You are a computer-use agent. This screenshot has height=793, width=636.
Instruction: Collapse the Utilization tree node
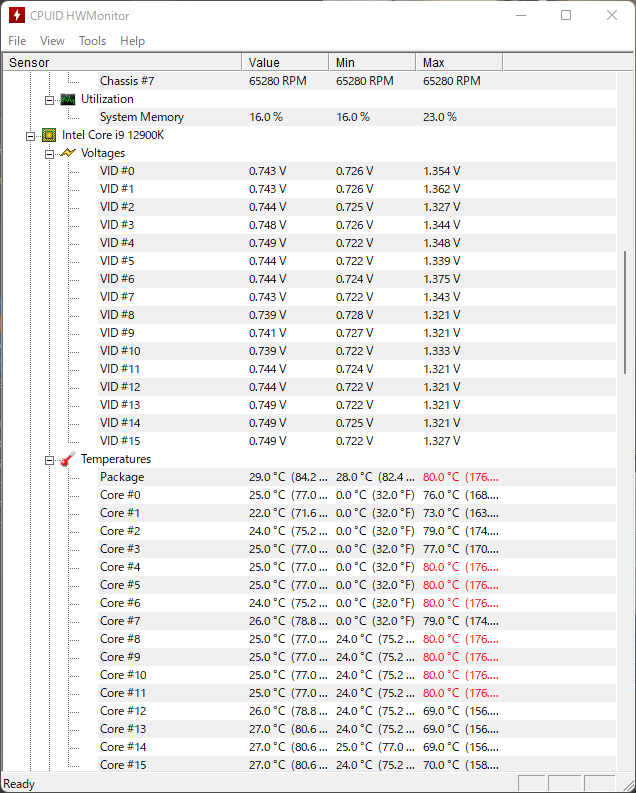pos(49,99)
